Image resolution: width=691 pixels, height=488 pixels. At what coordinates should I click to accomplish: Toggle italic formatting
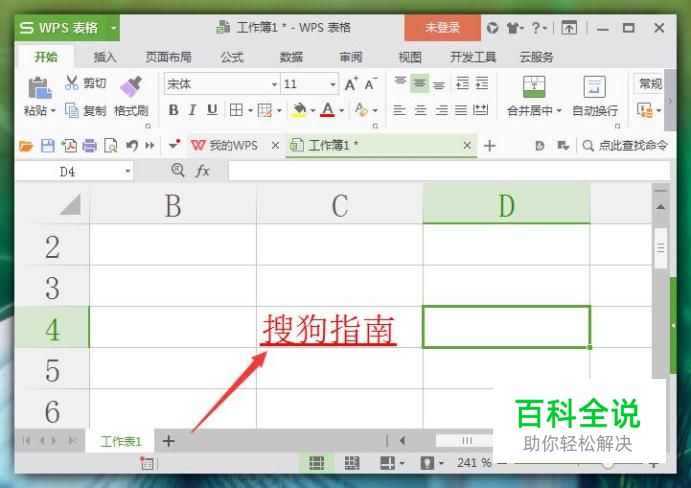click(x=192, y=110)
